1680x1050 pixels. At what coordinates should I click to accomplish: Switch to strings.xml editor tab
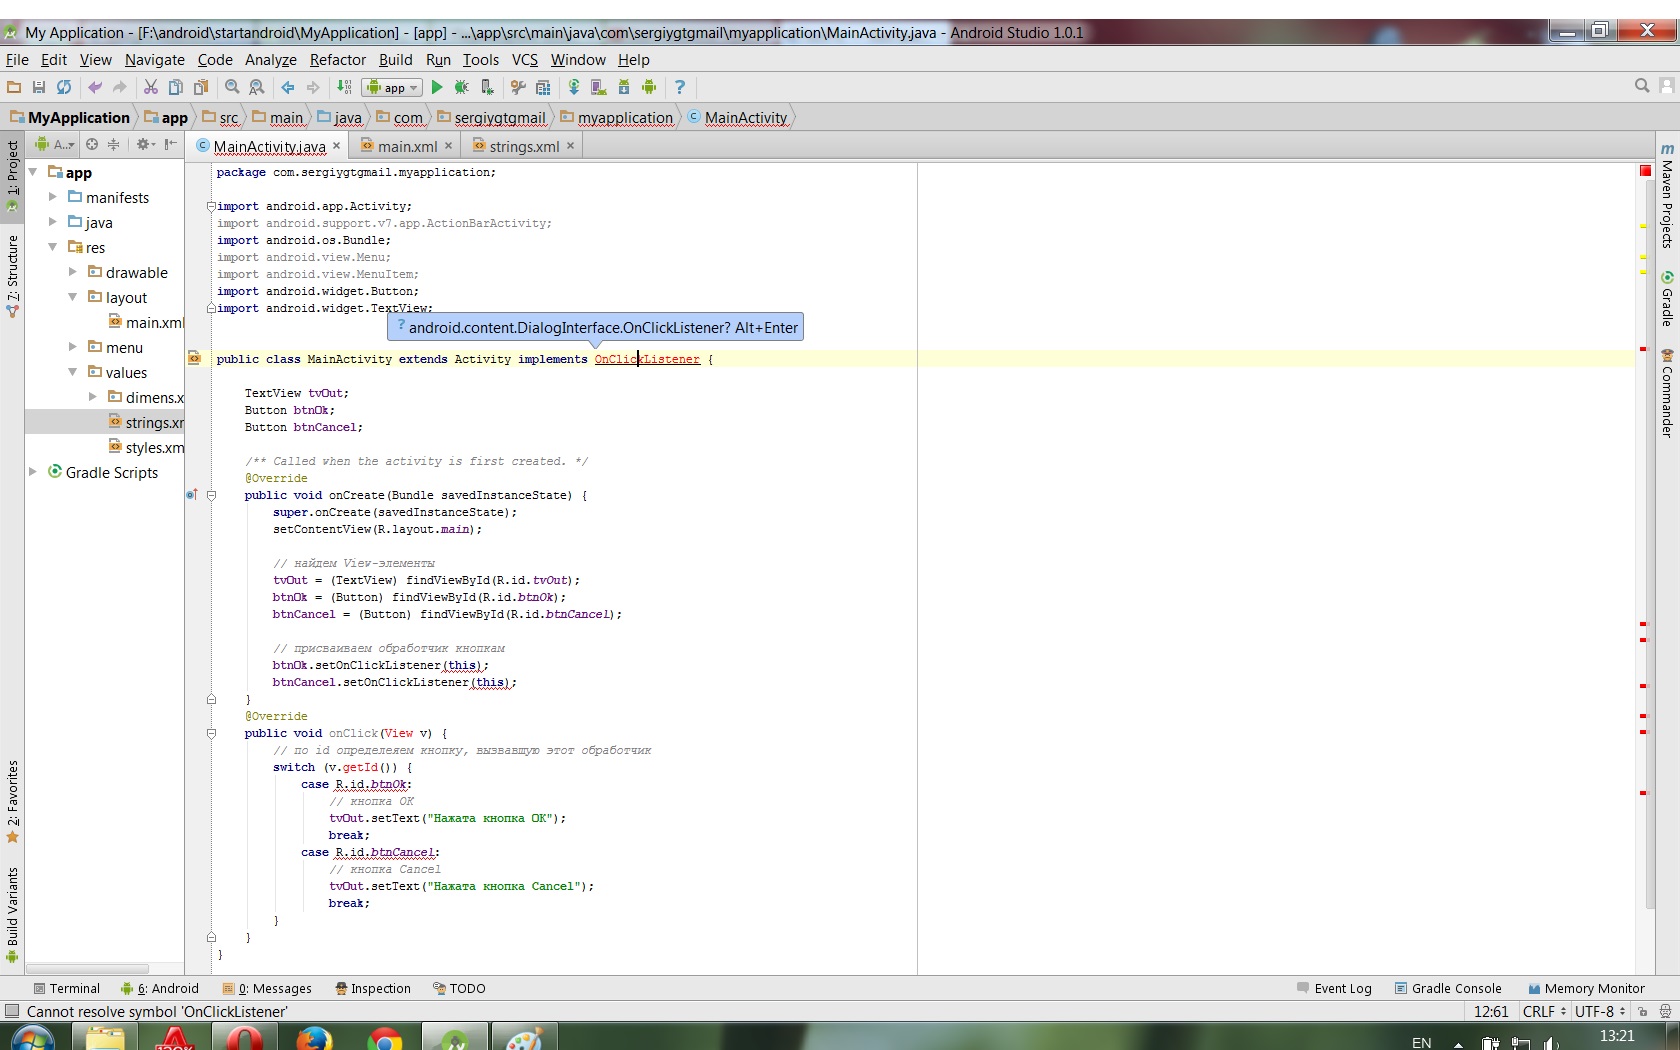524,146
